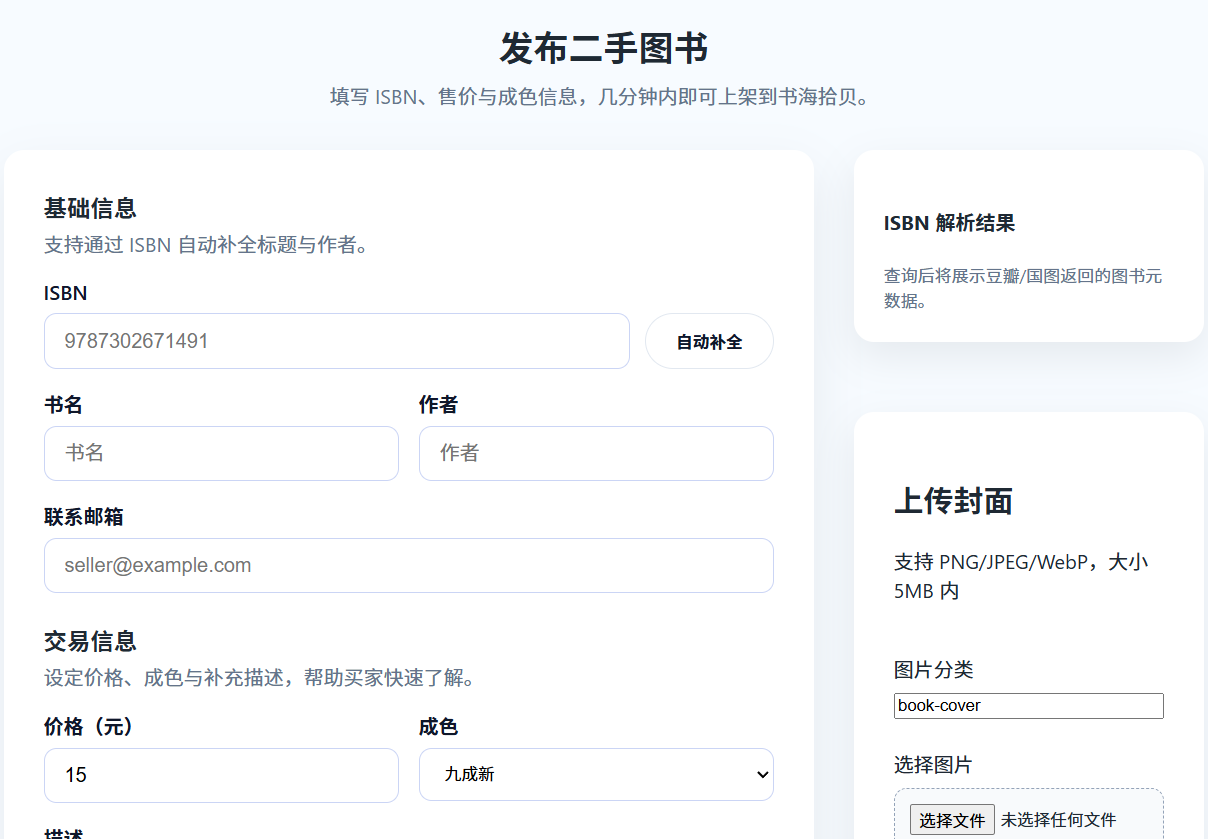
Task: Click the 自动补全 button
Action: [709, 341]
